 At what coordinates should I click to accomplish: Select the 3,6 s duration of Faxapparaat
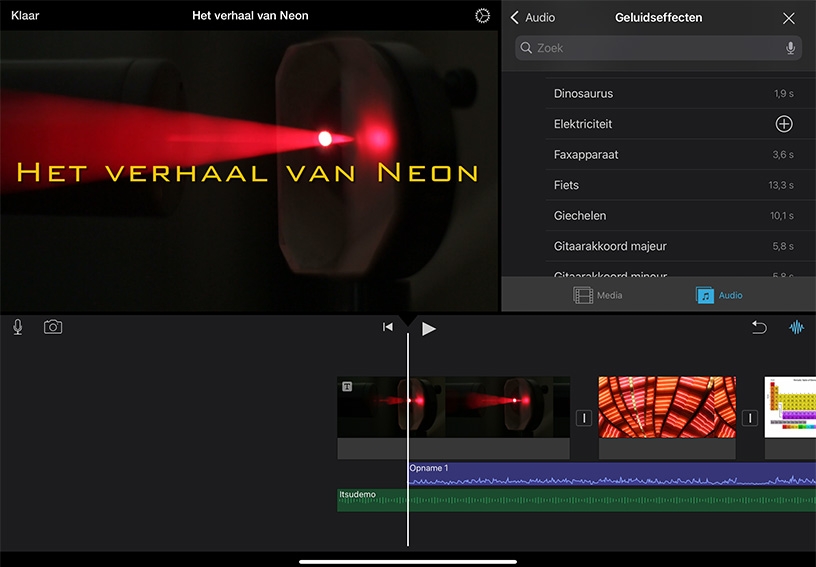(x=783, y=154)
